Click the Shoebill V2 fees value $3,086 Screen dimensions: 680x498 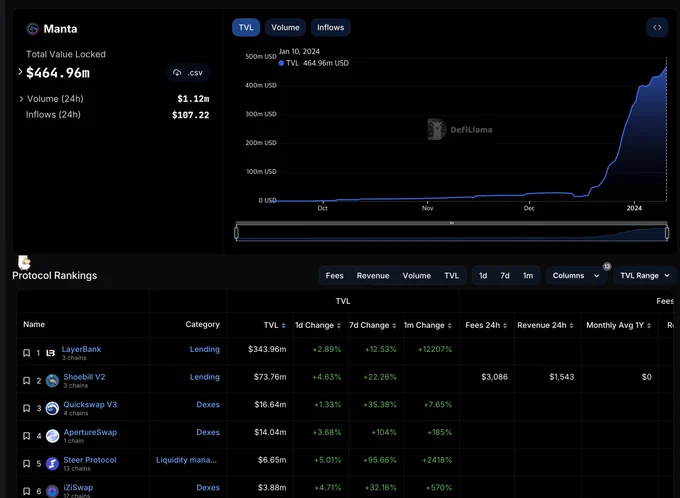coord(494,377)
